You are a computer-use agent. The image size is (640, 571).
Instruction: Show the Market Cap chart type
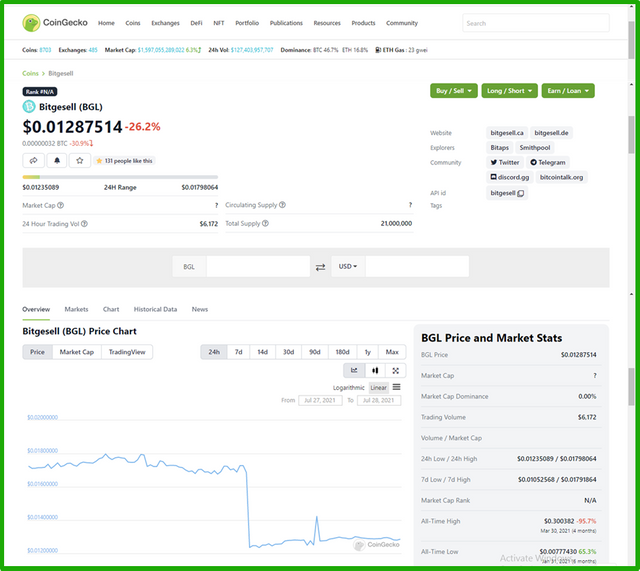pyautogui.click(x=77, y=352)
